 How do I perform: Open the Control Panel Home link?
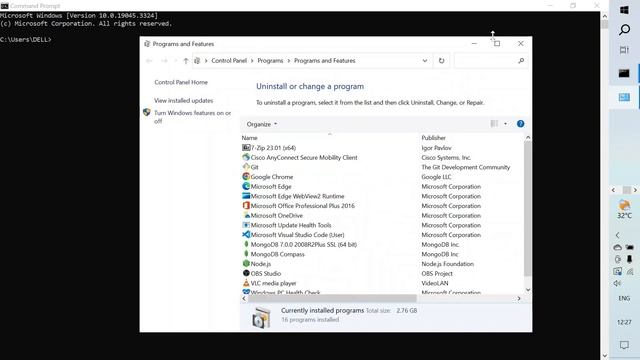(x=181, y=82)
